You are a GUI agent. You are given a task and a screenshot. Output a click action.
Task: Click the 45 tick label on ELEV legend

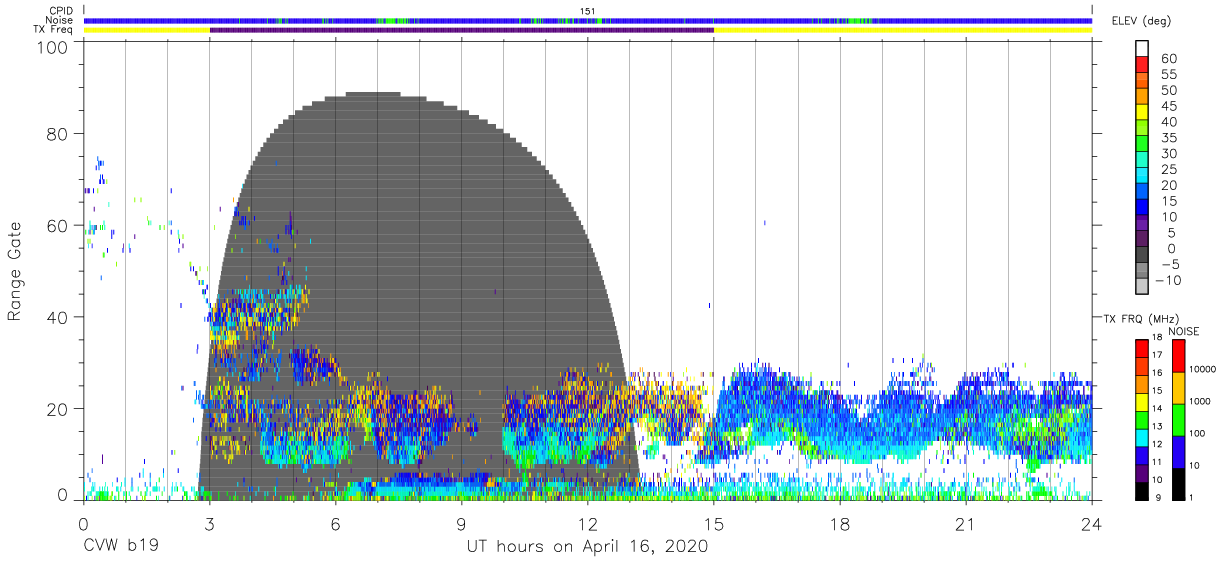click(1167, 106)
